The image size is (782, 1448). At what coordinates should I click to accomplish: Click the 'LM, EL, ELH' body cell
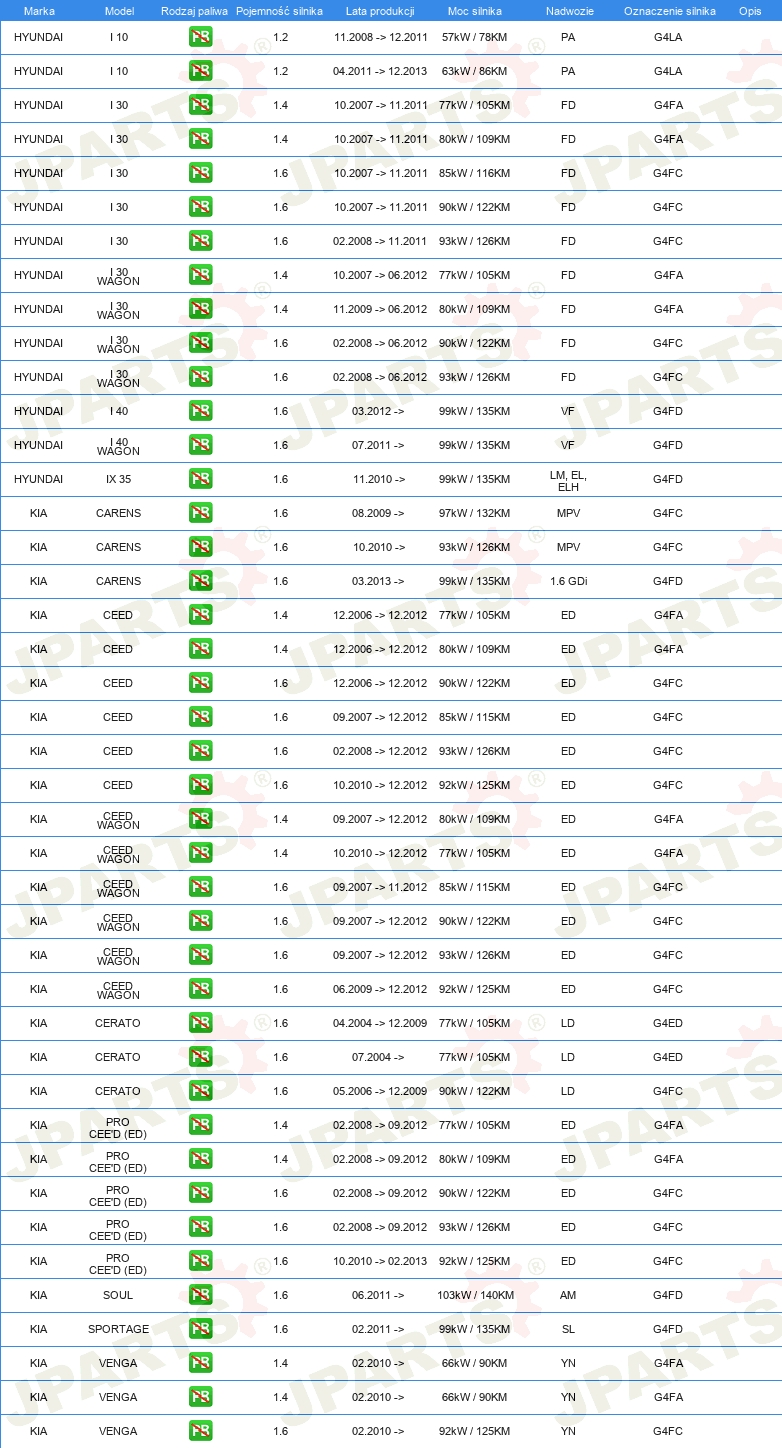point(568,481)
